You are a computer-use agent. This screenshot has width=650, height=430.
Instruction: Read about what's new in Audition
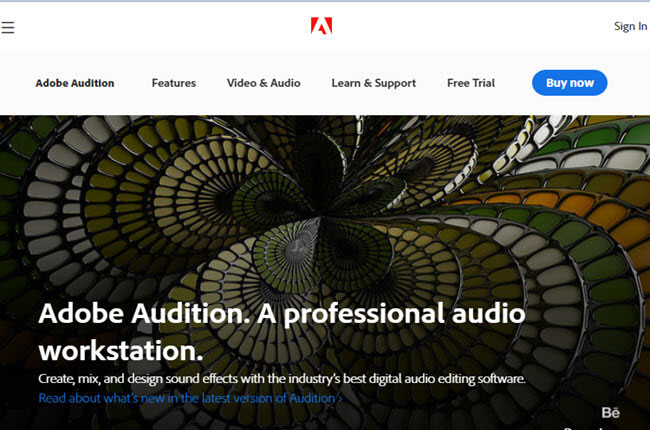pos(188,398)
